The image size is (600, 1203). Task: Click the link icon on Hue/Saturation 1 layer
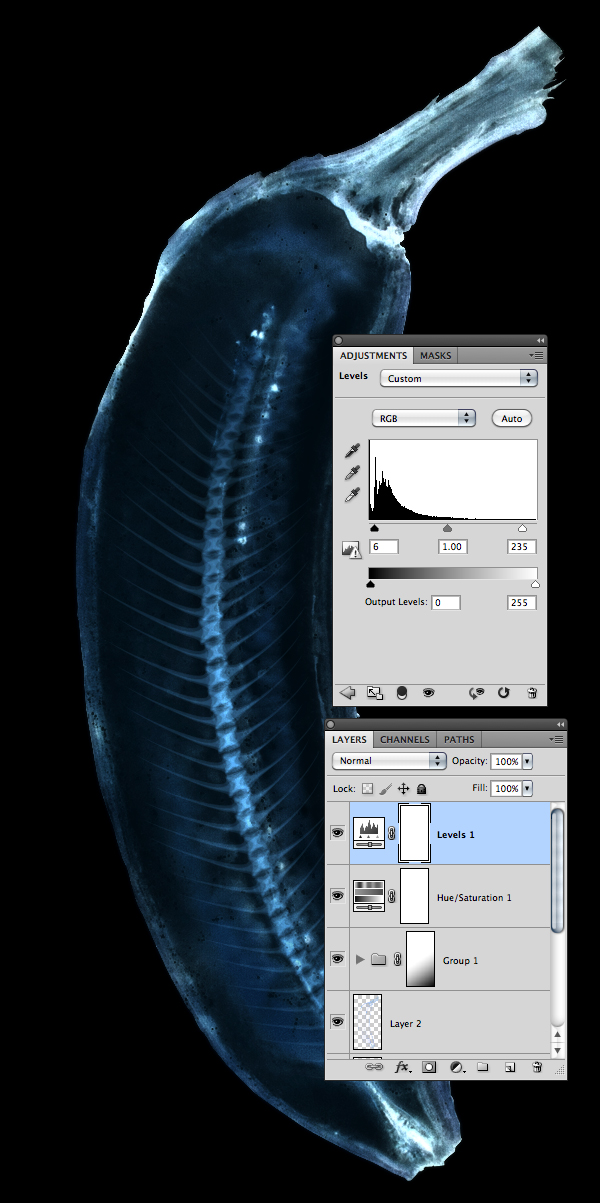click(392, 896)
